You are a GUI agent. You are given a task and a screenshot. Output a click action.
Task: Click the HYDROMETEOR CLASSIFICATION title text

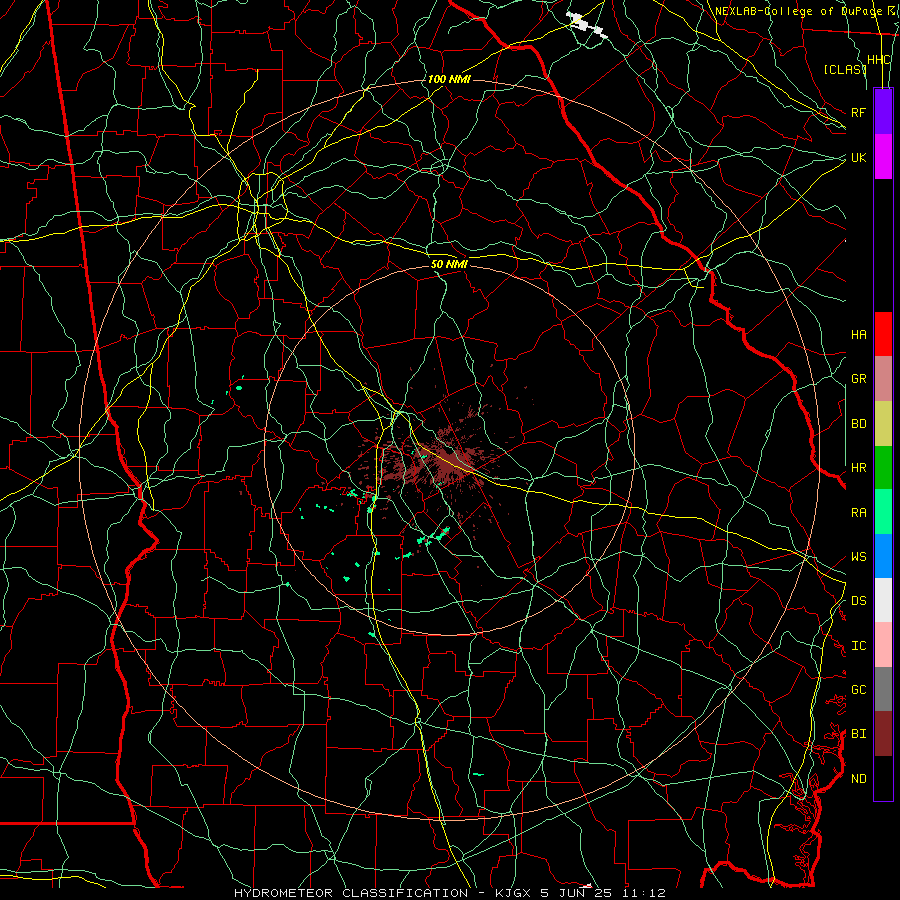[x=351, y=893]
